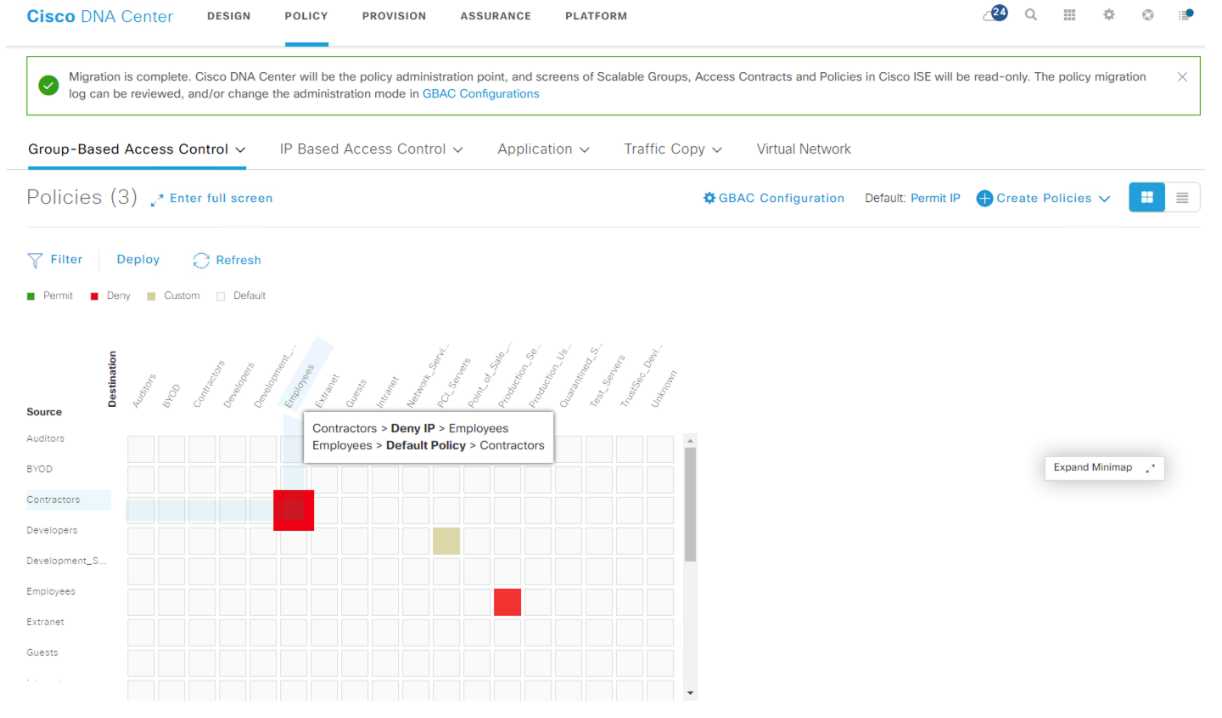Click the search magnifier icon
Screen dimensions: 1222x718
(1031, 15)
